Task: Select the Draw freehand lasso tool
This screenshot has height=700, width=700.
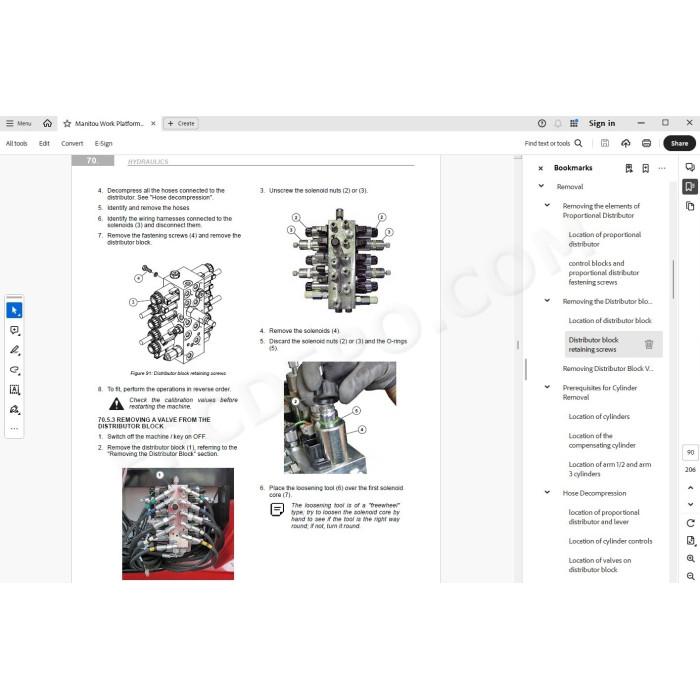Action: coord(14,370)
